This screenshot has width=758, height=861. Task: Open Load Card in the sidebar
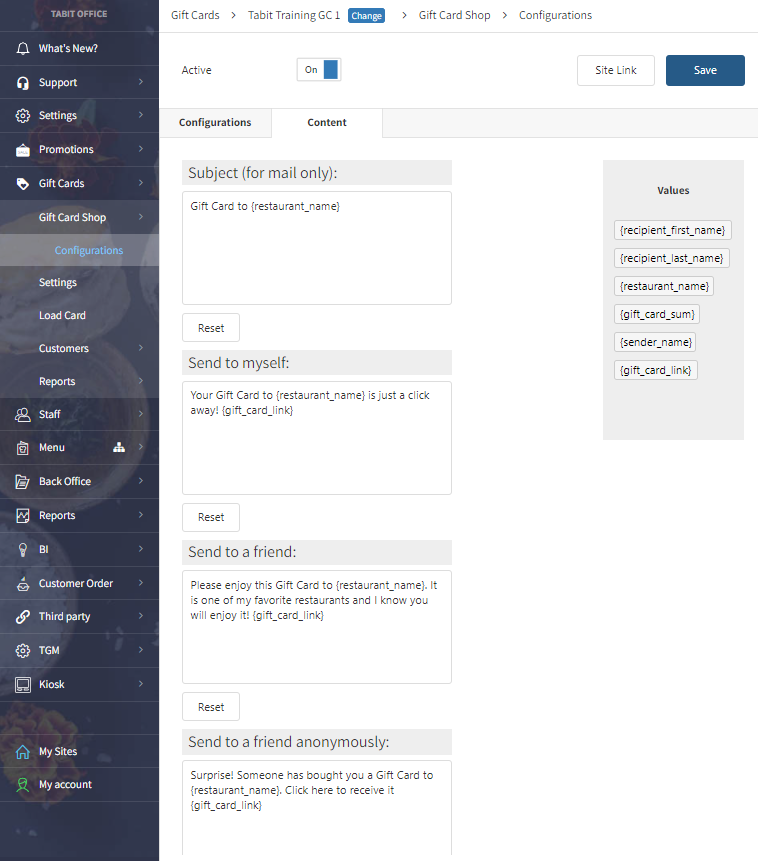coord(62,316)
